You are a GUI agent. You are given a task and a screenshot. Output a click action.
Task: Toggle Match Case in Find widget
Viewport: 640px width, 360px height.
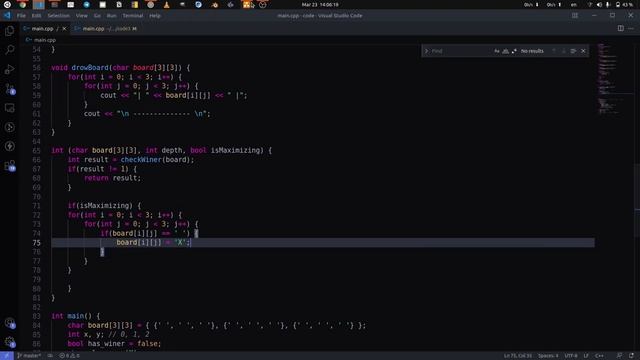coord(497,51)
